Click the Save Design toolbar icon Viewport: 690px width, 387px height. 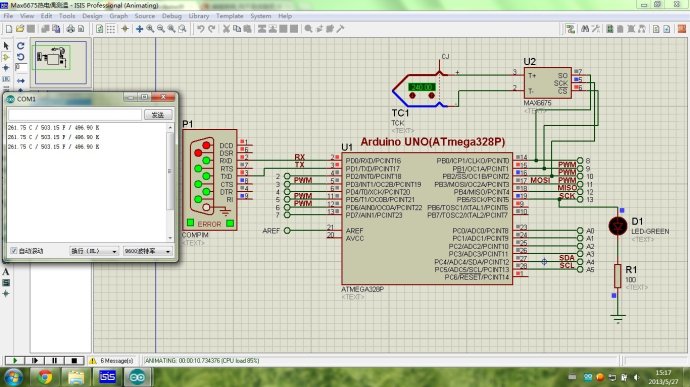coord(31,29)
